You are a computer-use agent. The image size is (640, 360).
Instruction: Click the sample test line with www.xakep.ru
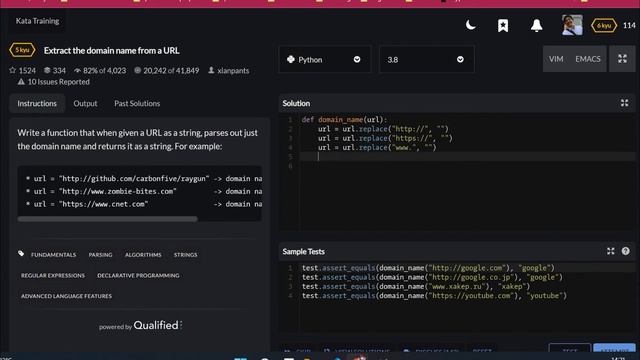(416, 287)
